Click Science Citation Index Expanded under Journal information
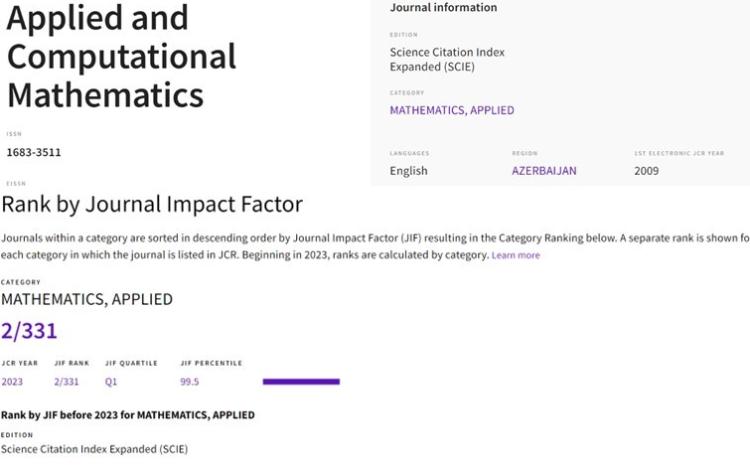 pos(447,59)
